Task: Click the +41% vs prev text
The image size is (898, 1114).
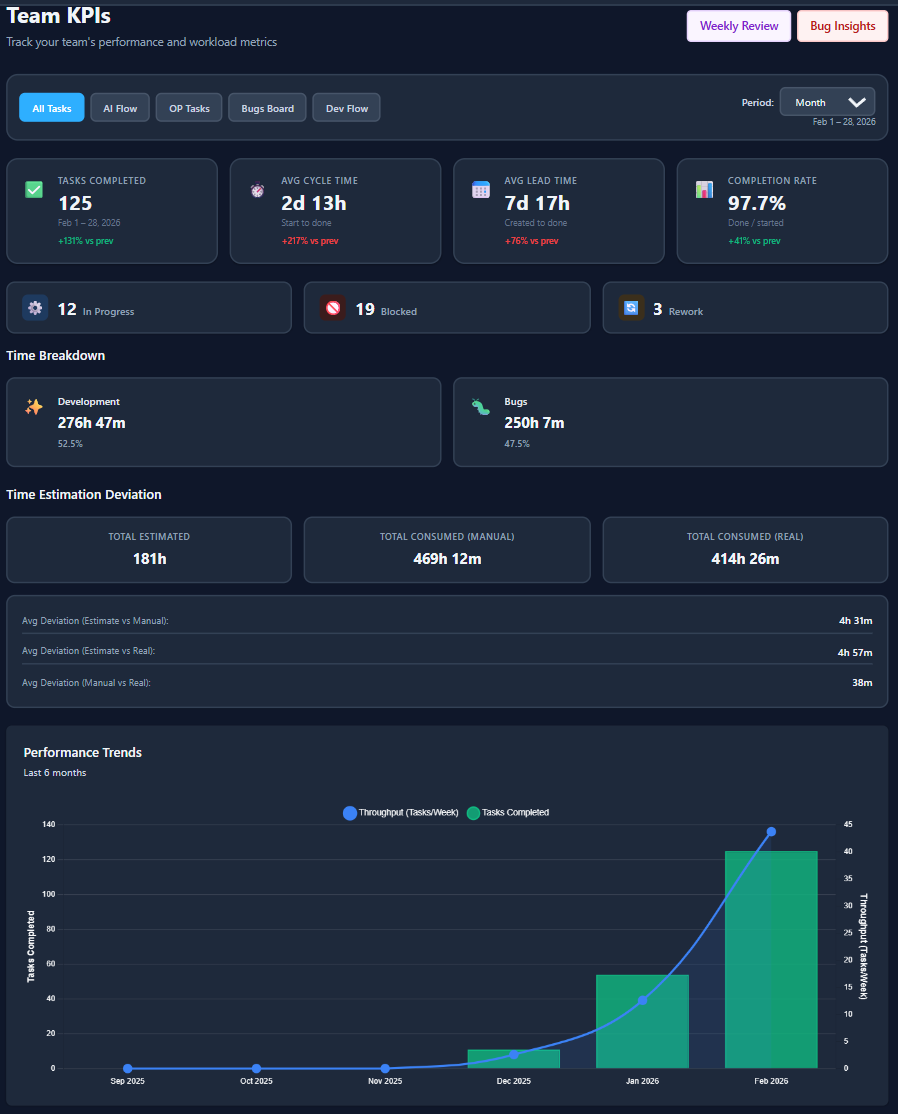Action: tap(754, 241)
